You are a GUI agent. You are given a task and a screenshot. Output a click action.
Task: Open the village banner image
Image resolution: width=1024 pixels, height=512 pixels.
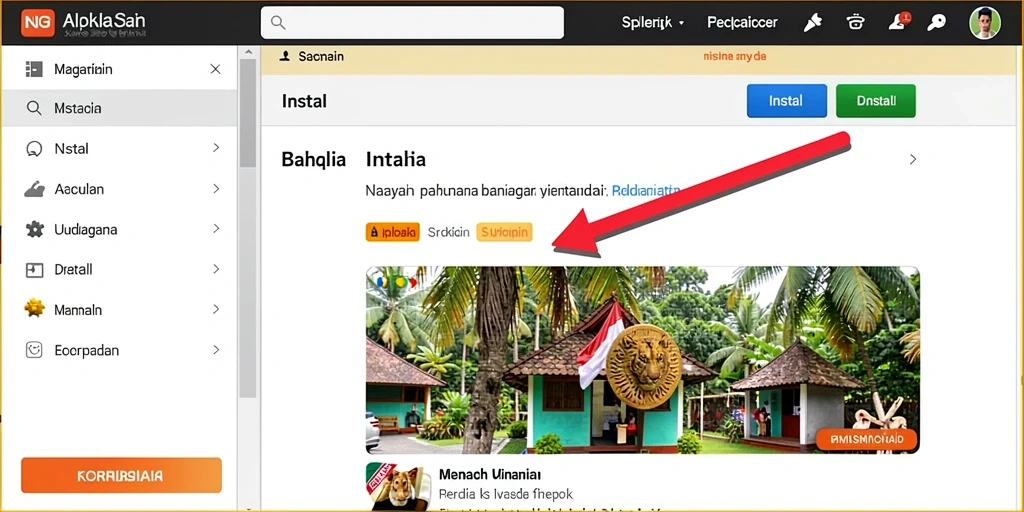click(x=643, y=360)
